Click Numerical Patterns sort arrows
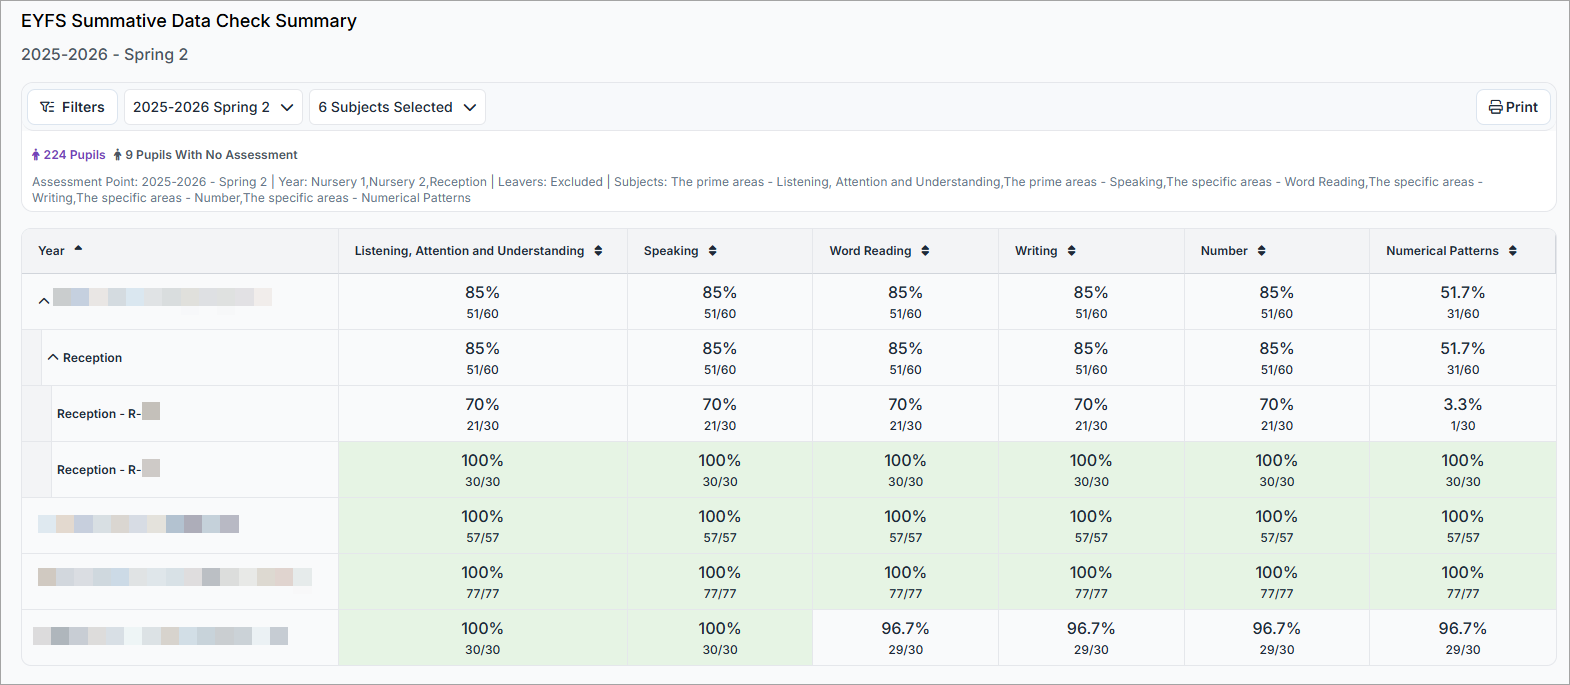Screen dimensions: 1570x685 click(1512, 251)
